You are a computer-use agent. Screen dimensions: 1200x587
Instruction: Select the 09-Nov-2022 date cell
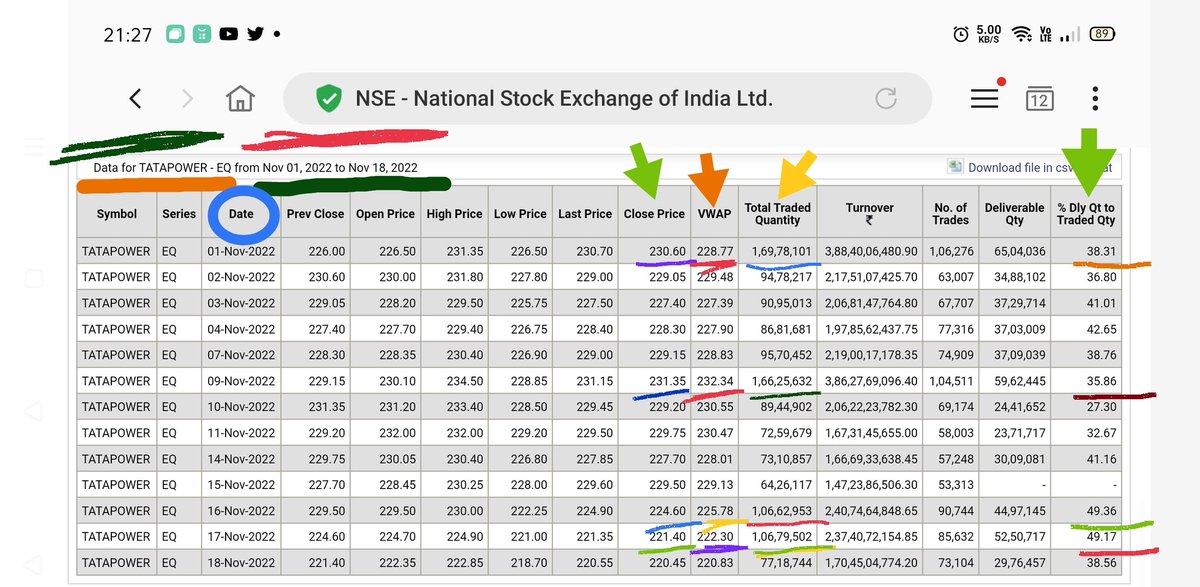(241, 381)
